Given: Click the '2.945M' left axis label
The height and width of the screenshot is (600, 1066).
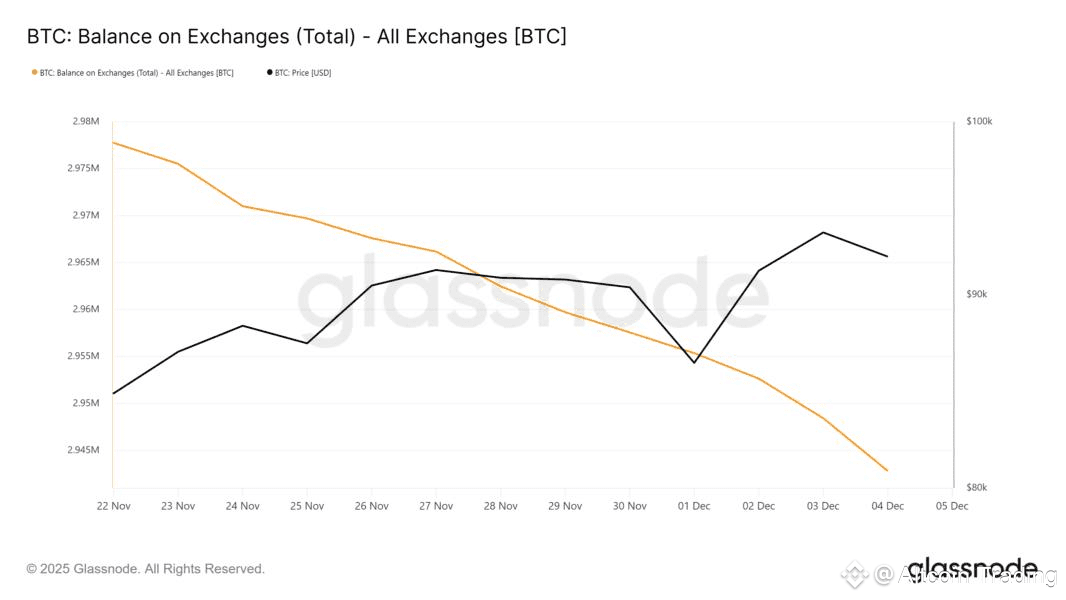Looking at the screenshot, I should pyautogui.click(x=84, y=450).
